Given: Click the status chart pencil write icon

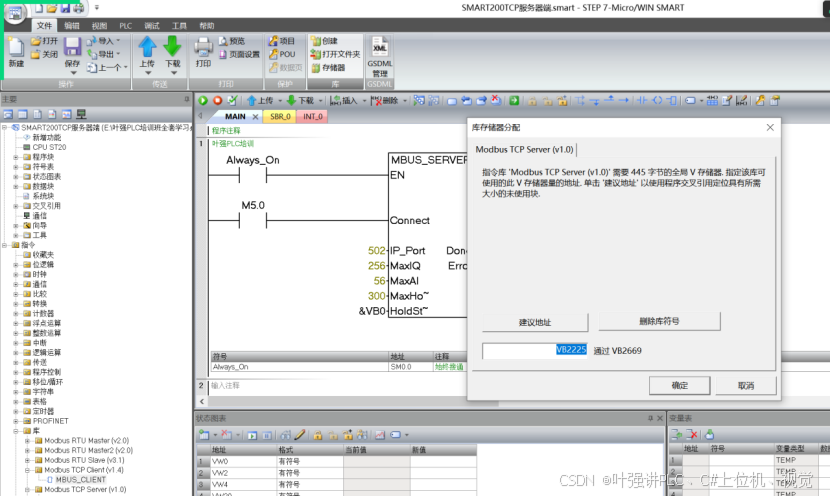Looking at the screenshot, I should pos(300,435).
